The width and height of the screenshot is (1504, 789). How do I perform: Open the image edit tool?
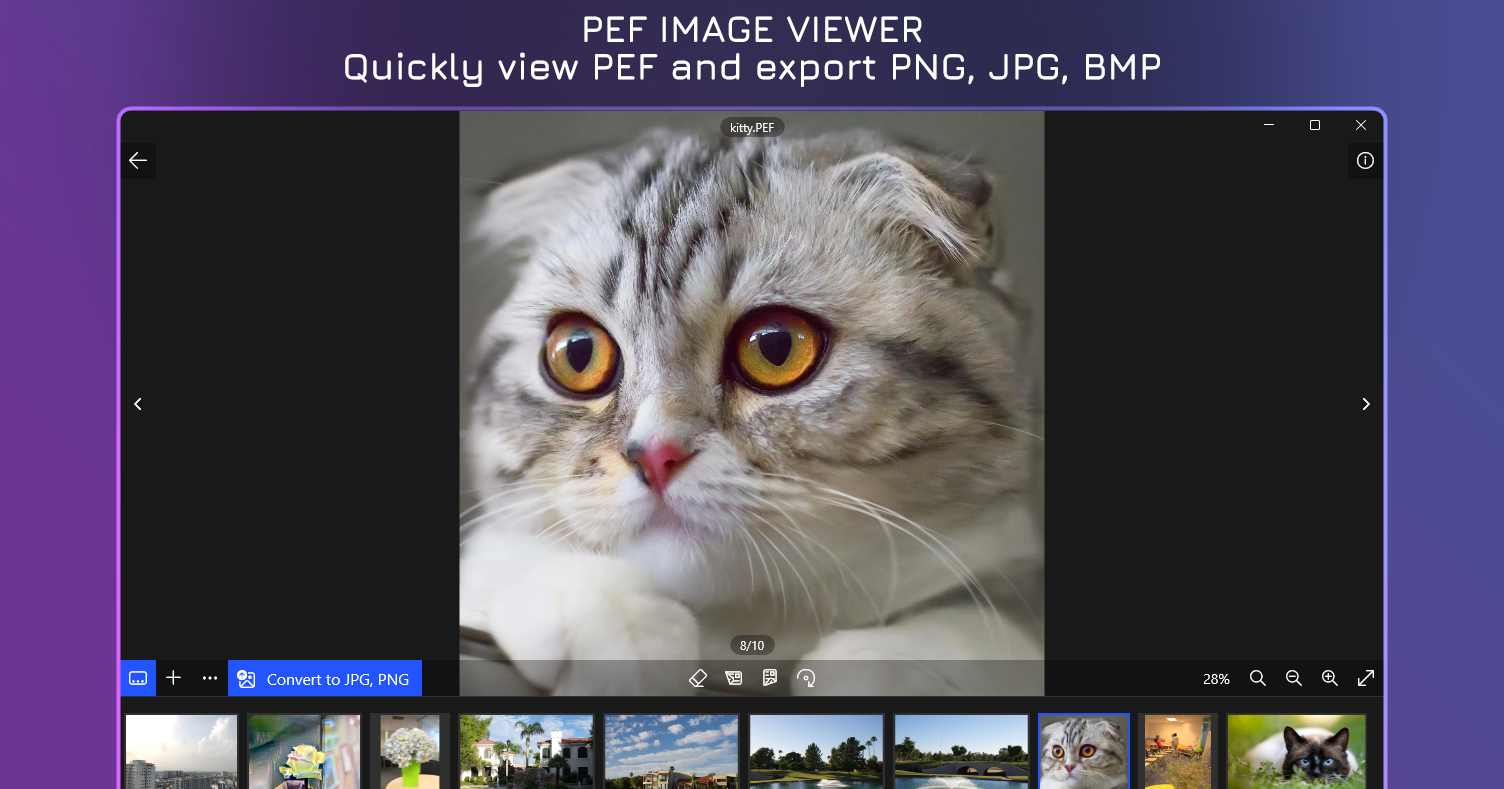point(769,677)
